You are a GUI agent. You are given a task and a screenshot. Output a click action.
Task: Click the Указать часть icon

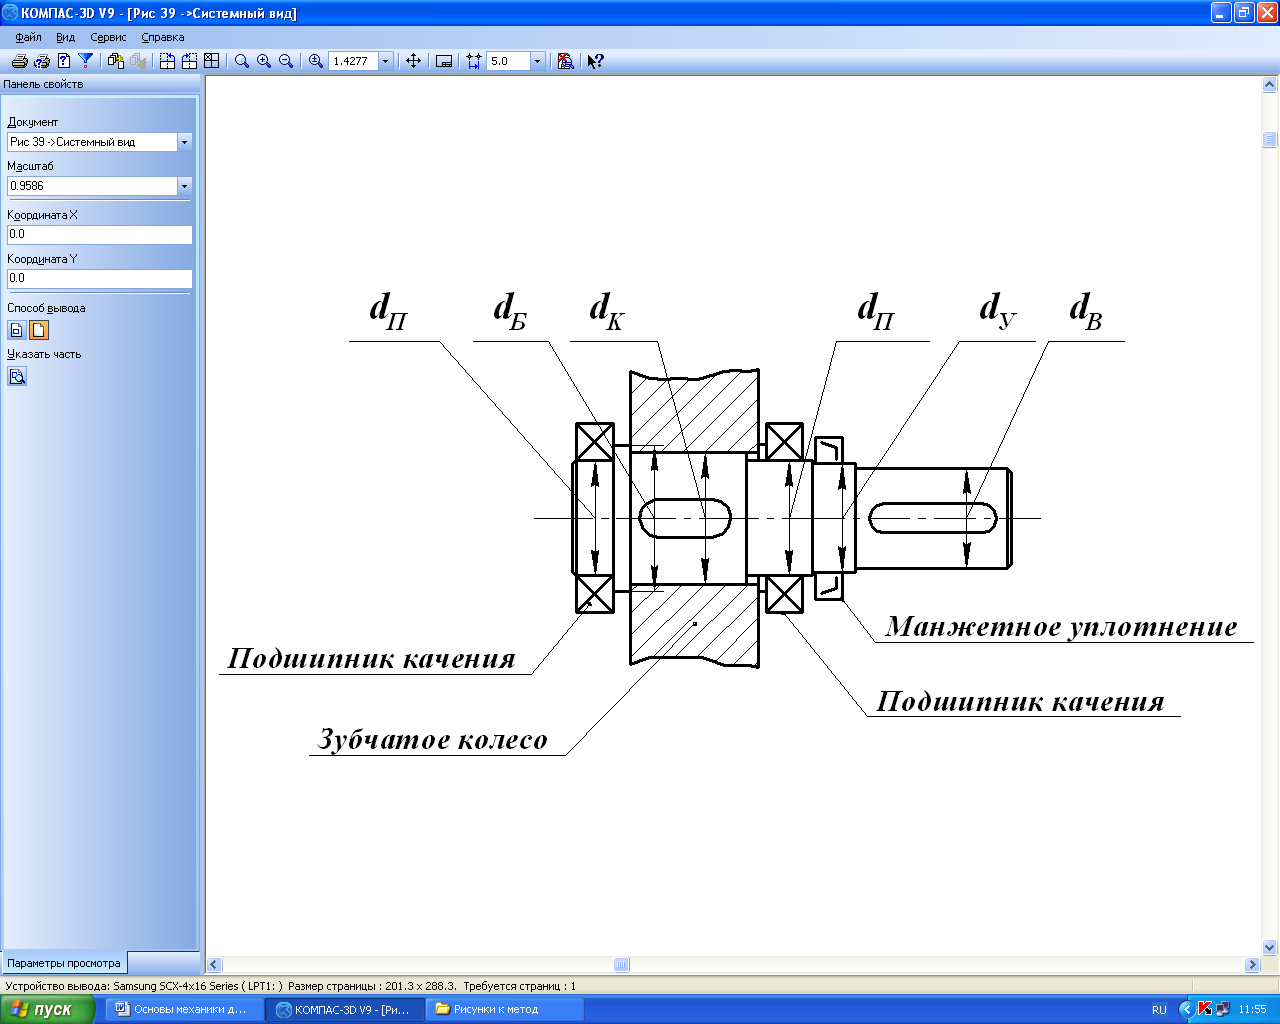[x=17, y=376]
